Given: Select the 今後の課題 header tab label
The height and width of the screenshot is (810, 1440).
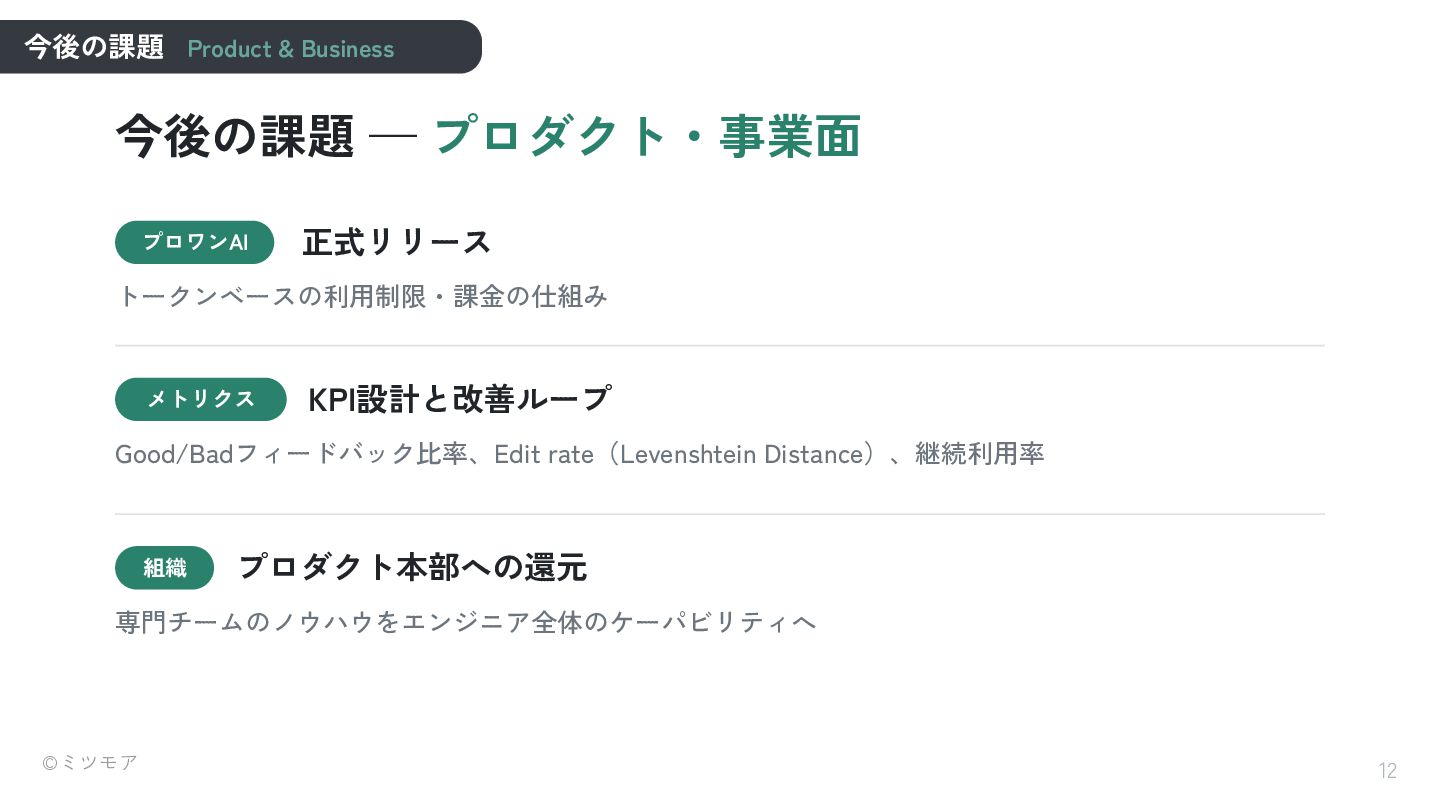Looking at the screenshot, I should point(94,47).
